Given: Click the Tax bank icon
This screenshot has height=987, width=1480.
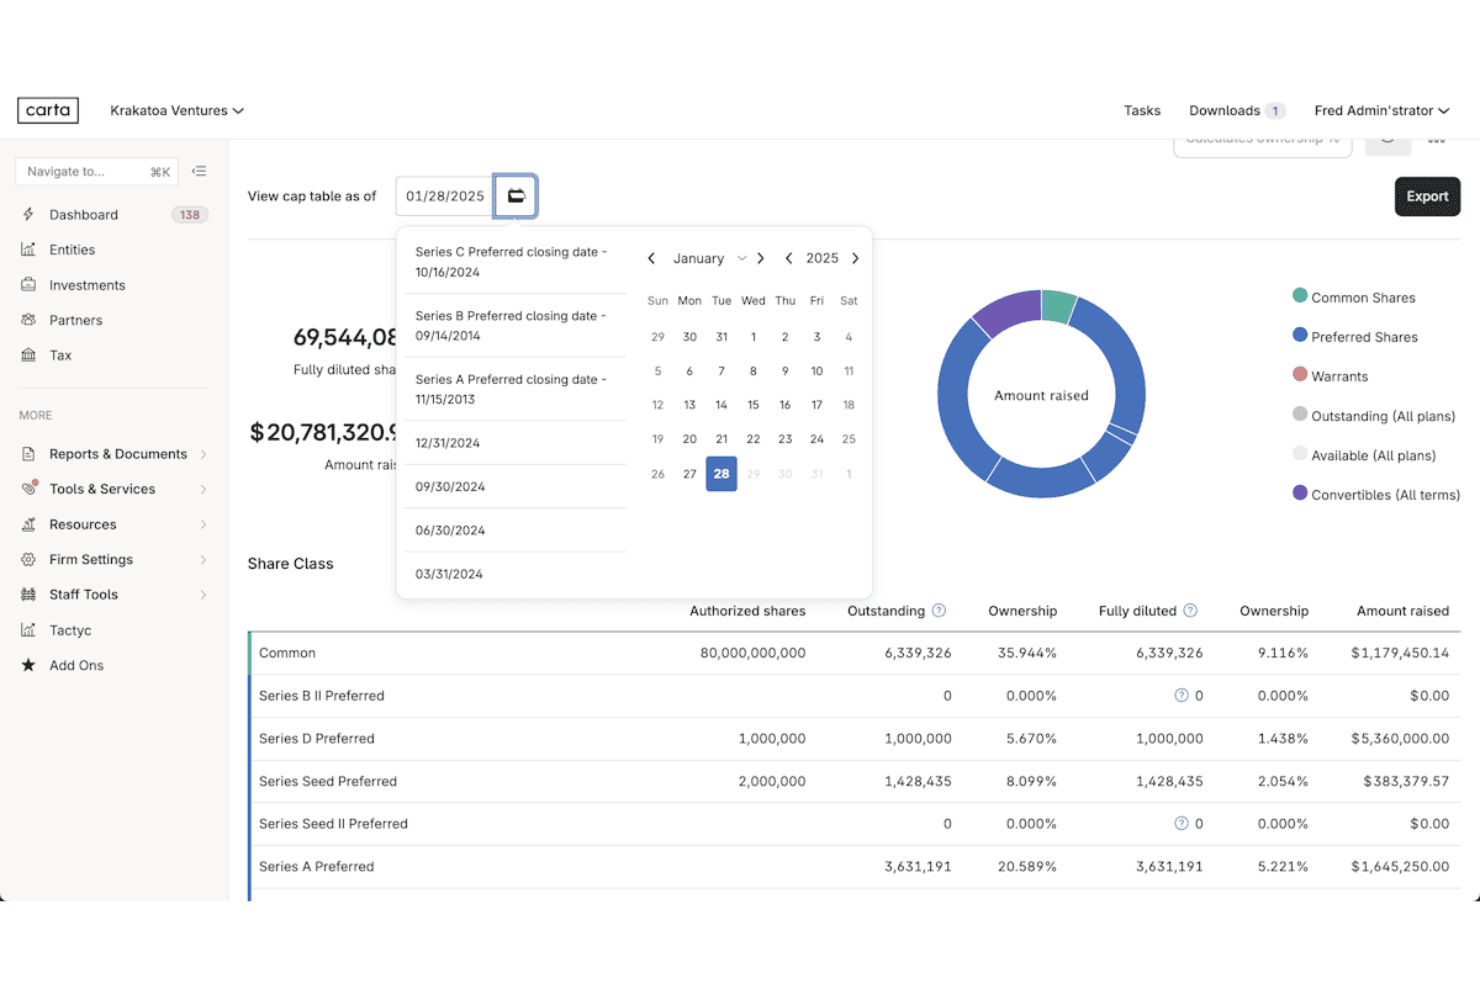Looking at the screenshot, I should [x=28, y=355].
